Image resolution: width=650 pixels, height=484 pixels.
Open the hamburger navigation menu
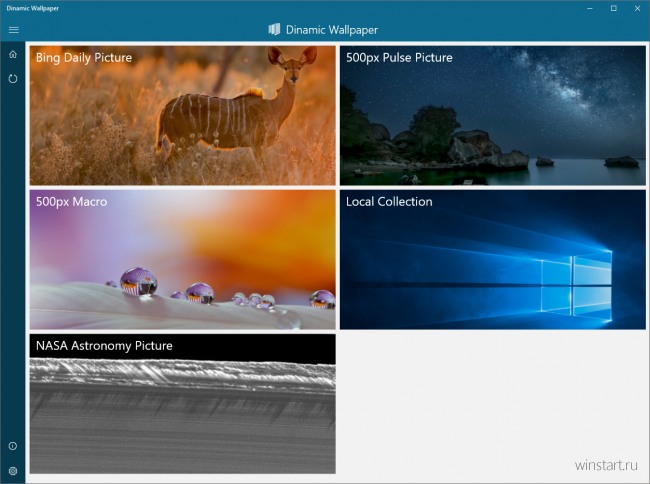(13, 30)
